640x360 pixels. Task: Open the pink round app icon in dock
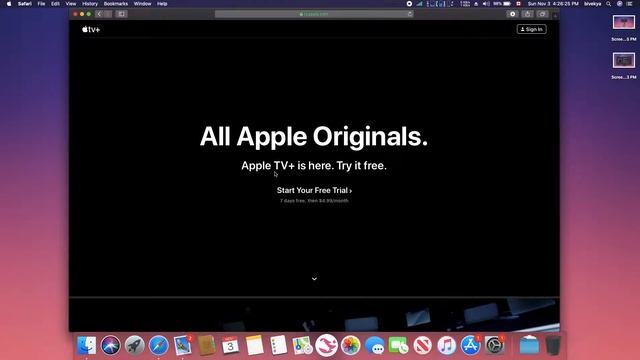(327, 345)
